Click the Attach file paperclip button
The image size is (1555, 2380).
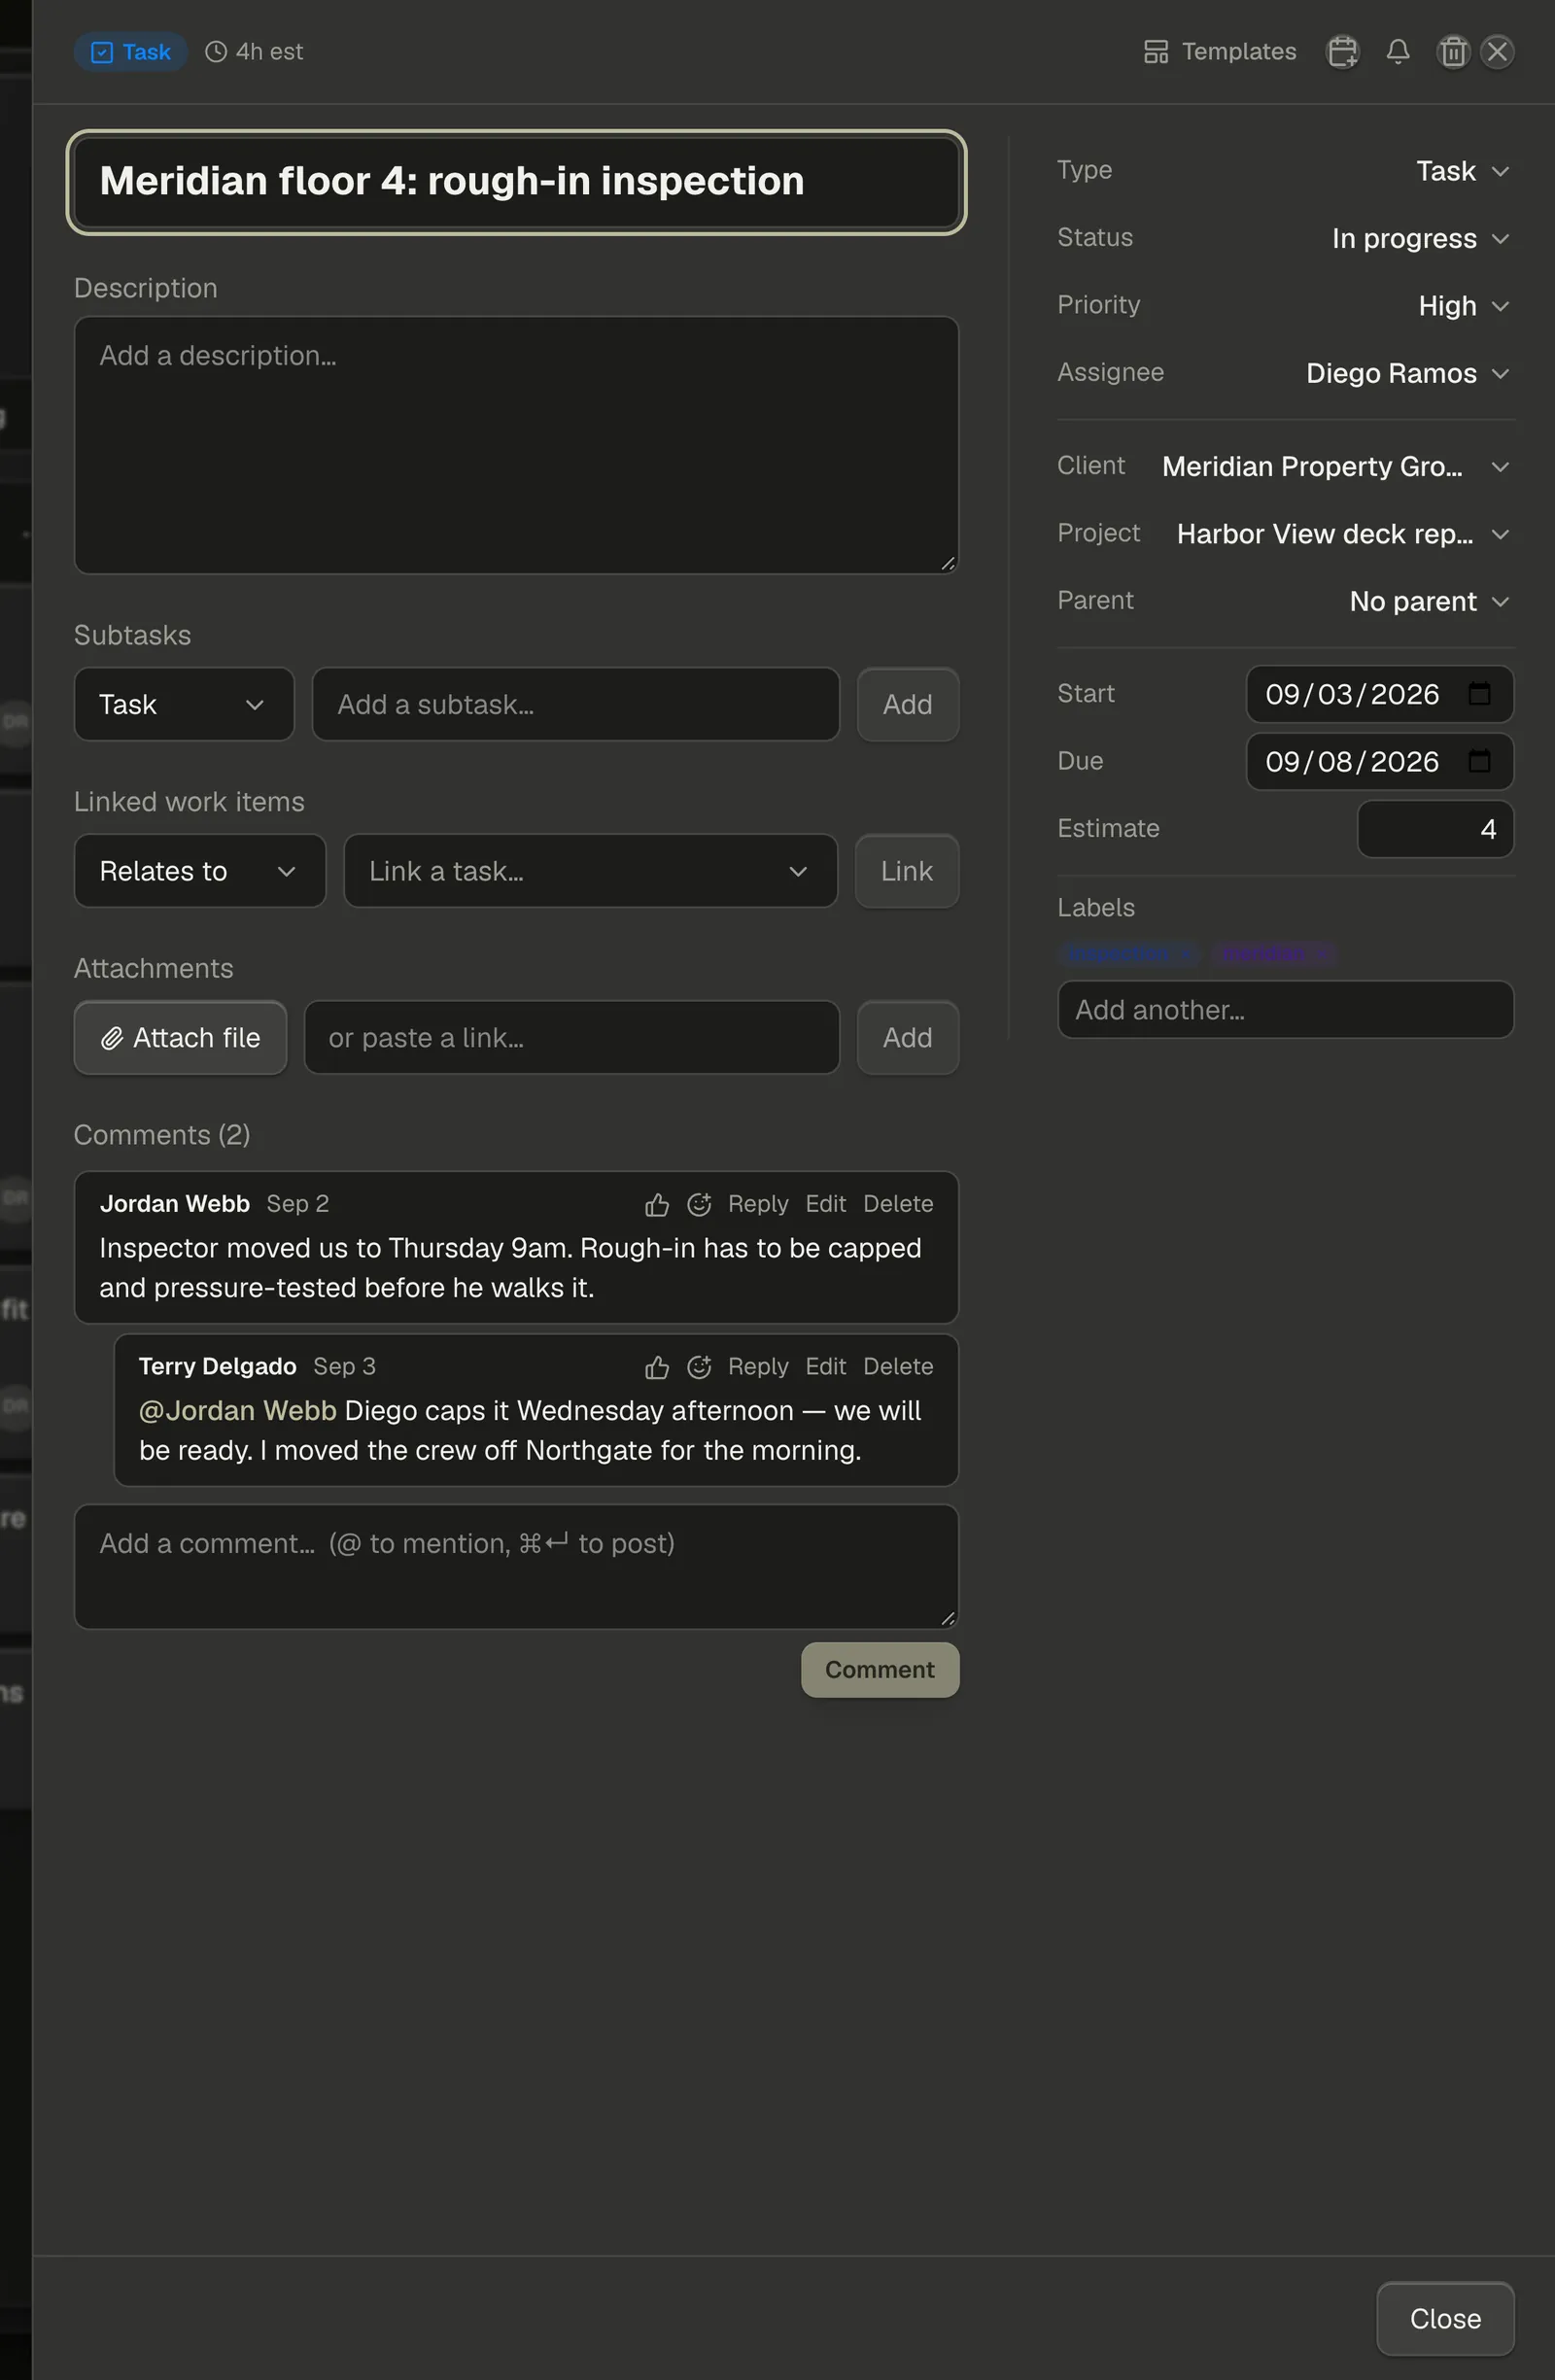pos(181,1038)
